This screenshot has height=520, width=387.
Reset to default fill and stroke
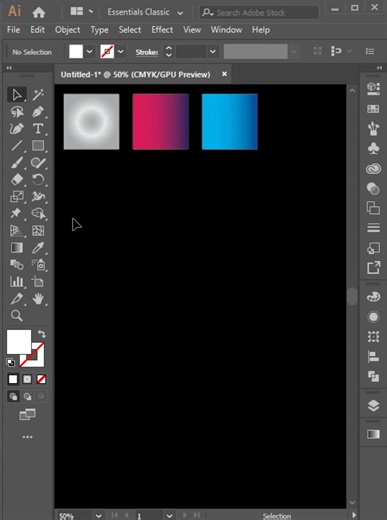11,362
